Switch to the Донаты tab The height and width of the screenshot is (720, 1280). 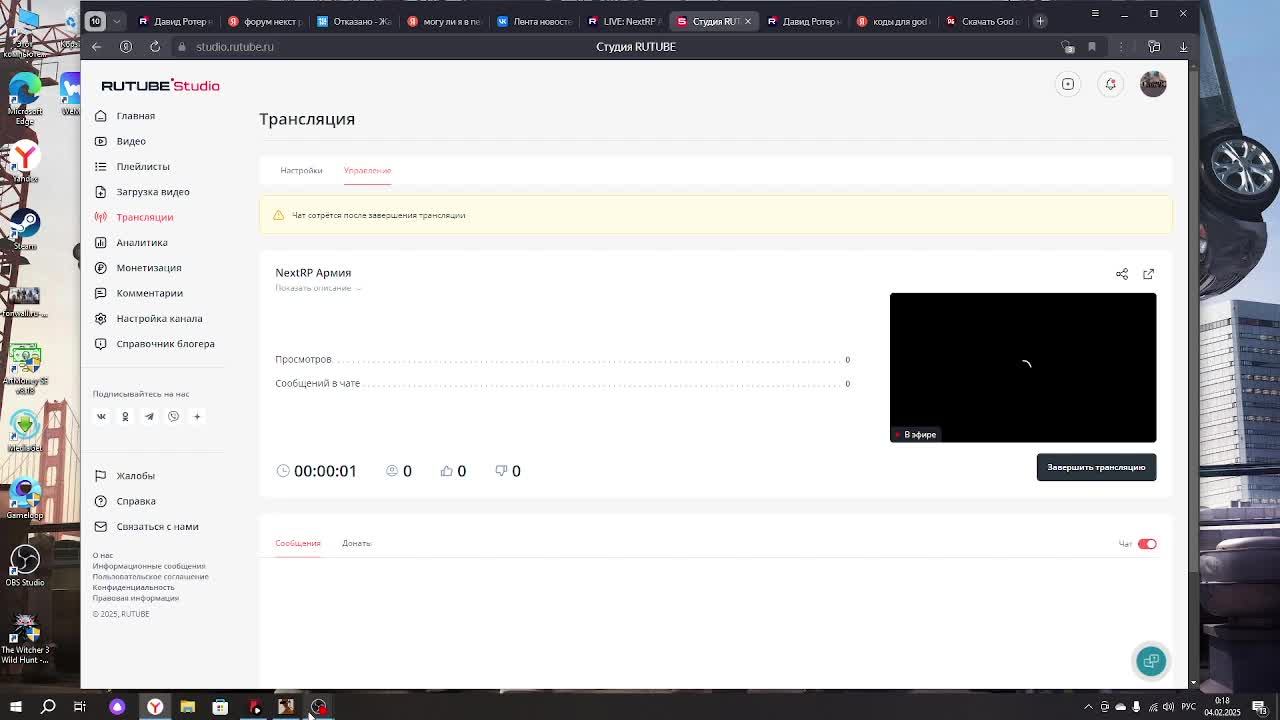tap(356, 543)
